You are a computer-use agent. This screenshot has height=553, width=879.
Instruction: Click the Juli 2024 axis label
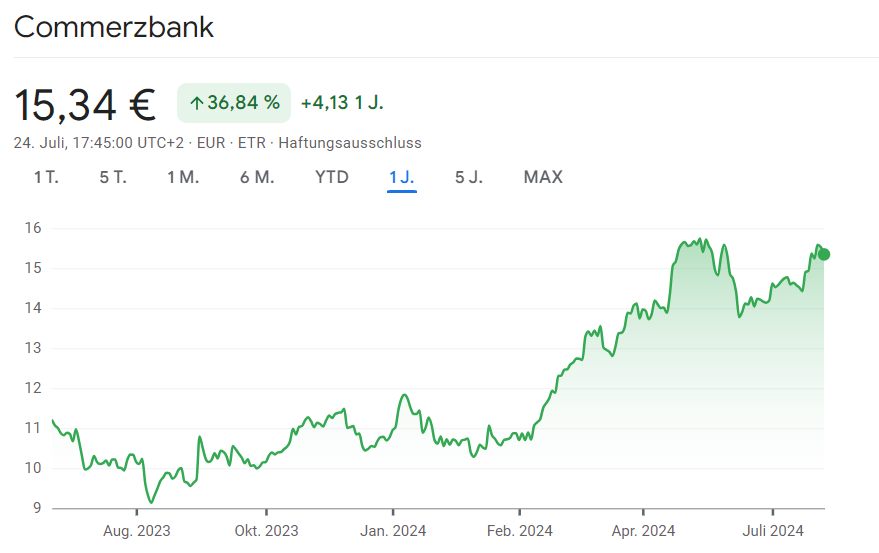[x=772, y=531]
